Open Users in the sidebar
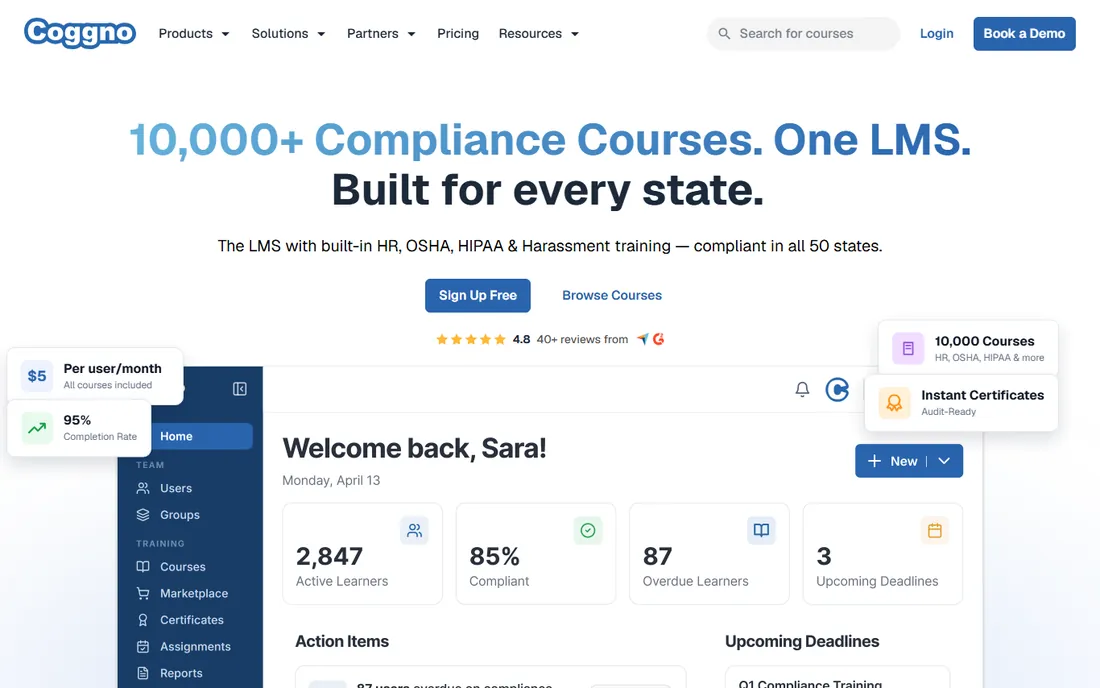The height and width of the screenshot is (688, 1100). click(x=175, y=488)
